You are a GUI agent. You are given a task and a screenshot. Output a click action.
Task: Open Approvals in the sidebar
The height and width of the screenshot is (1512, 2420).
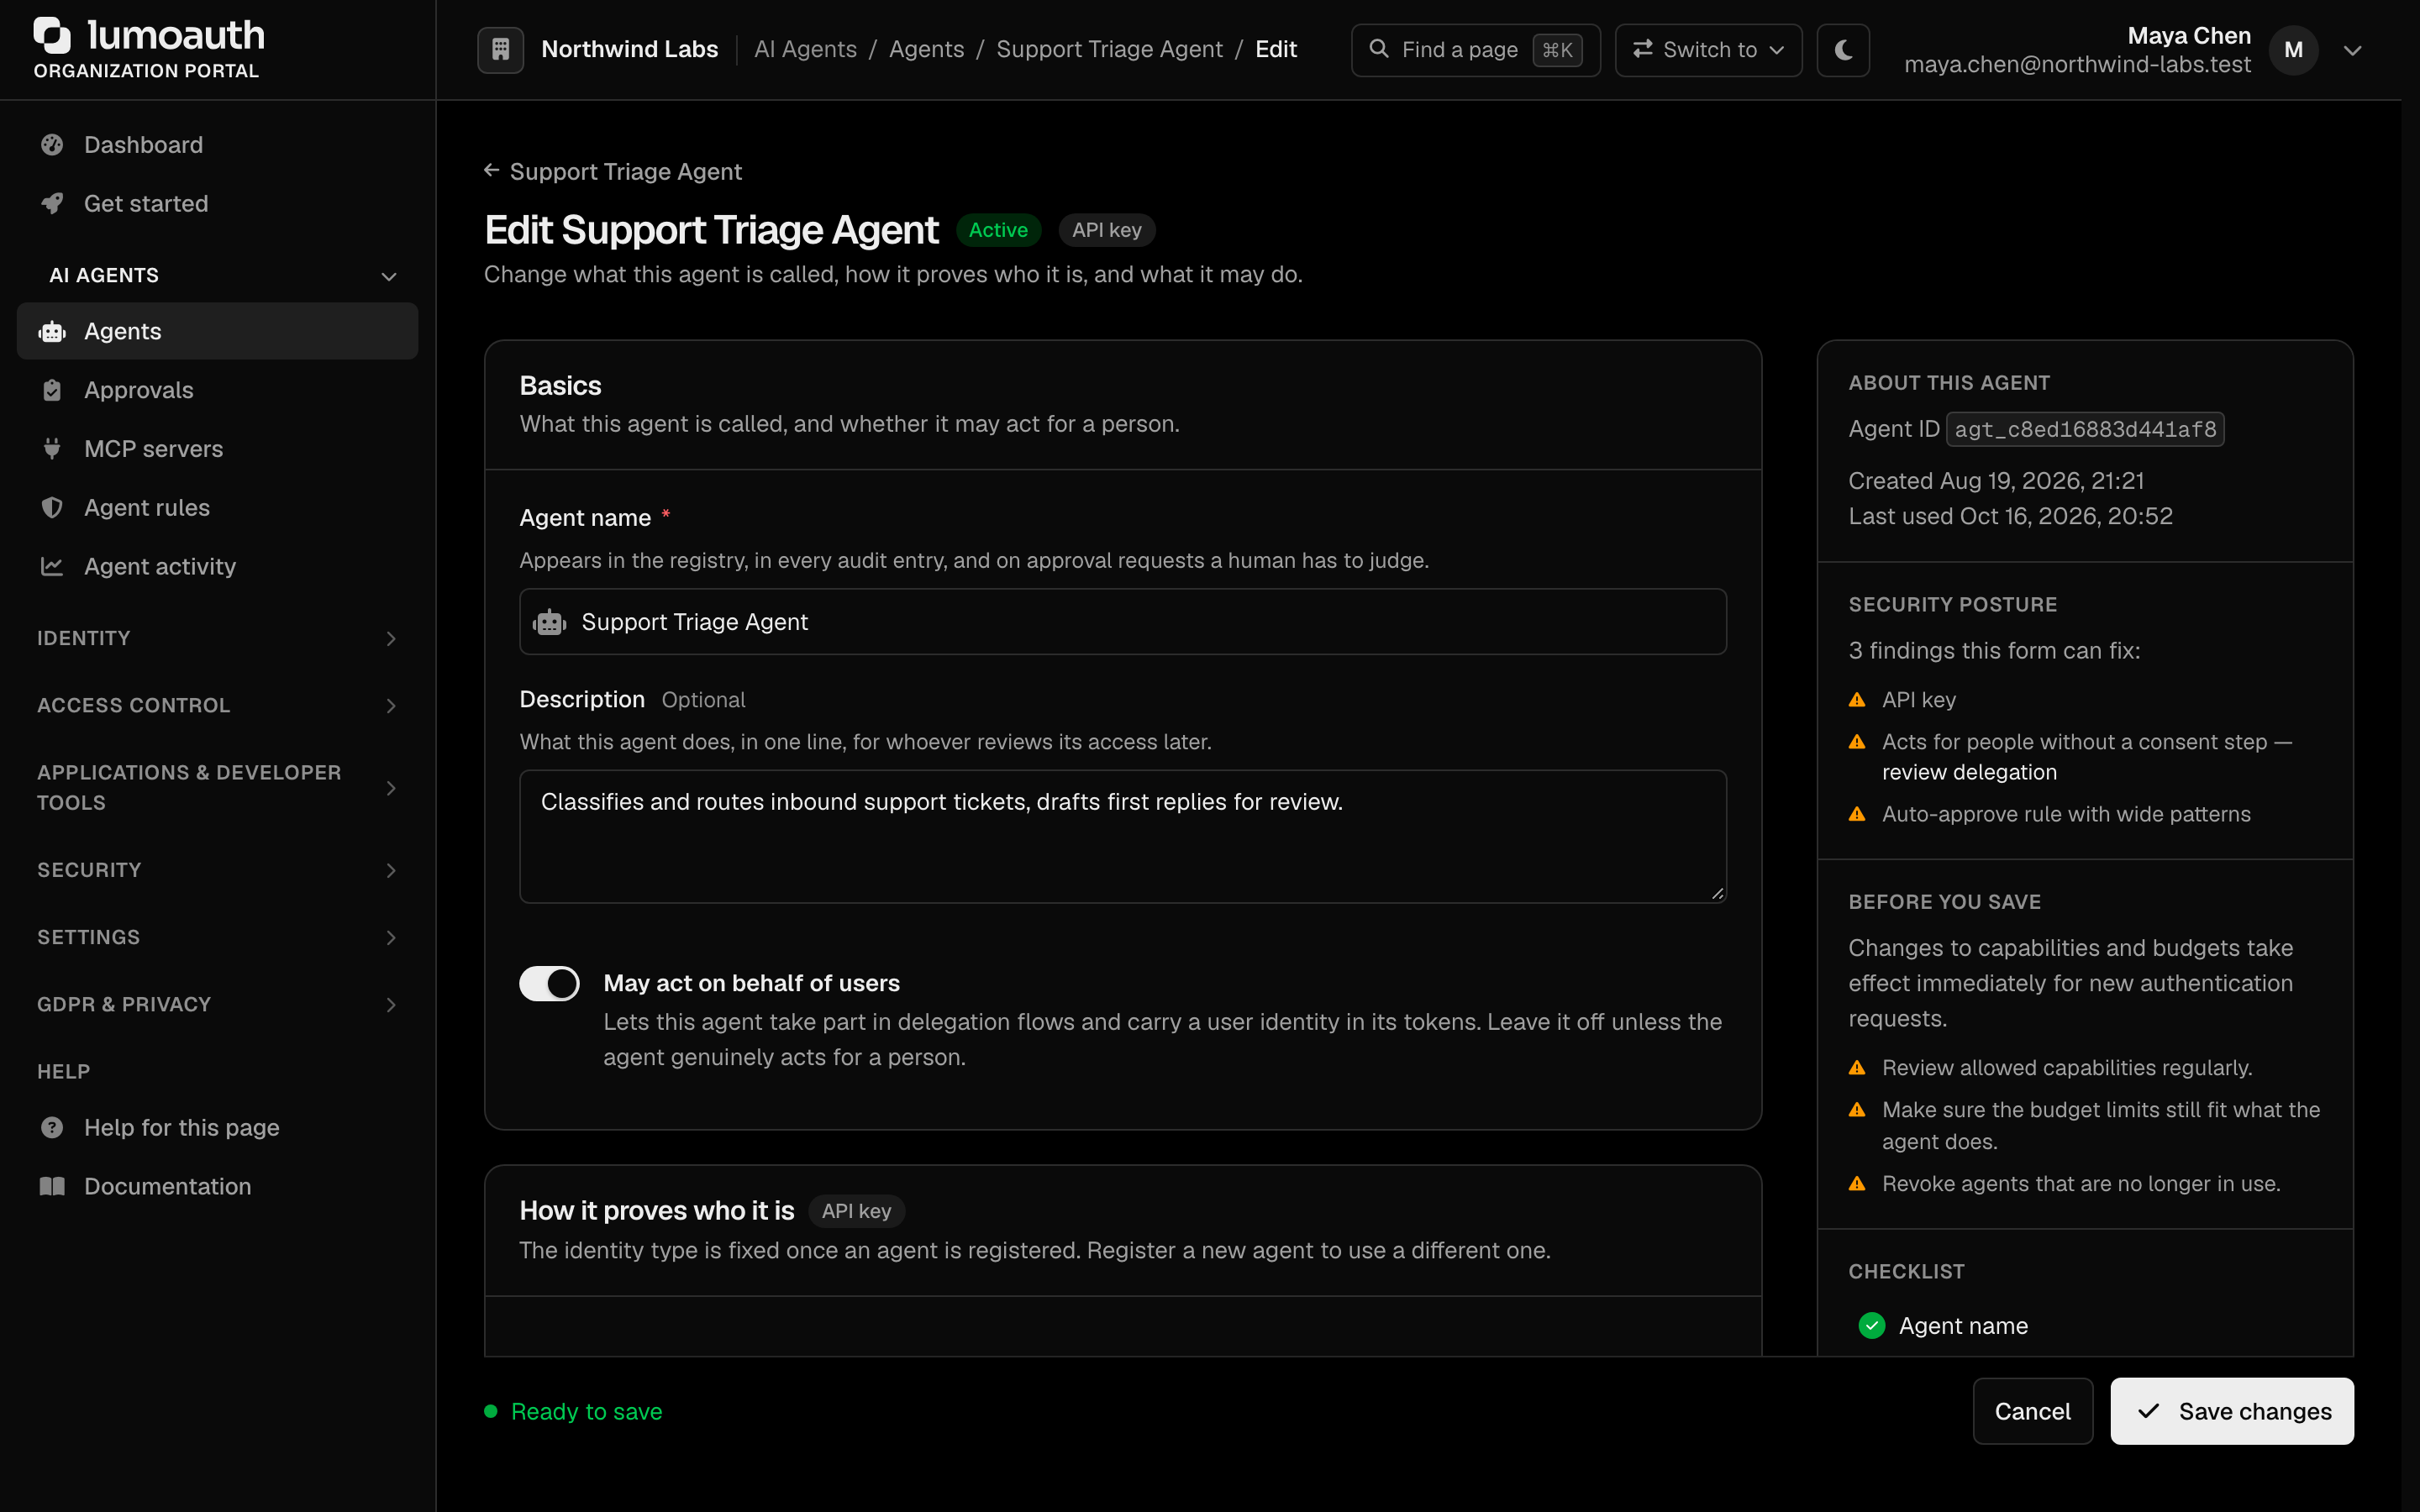217,390
